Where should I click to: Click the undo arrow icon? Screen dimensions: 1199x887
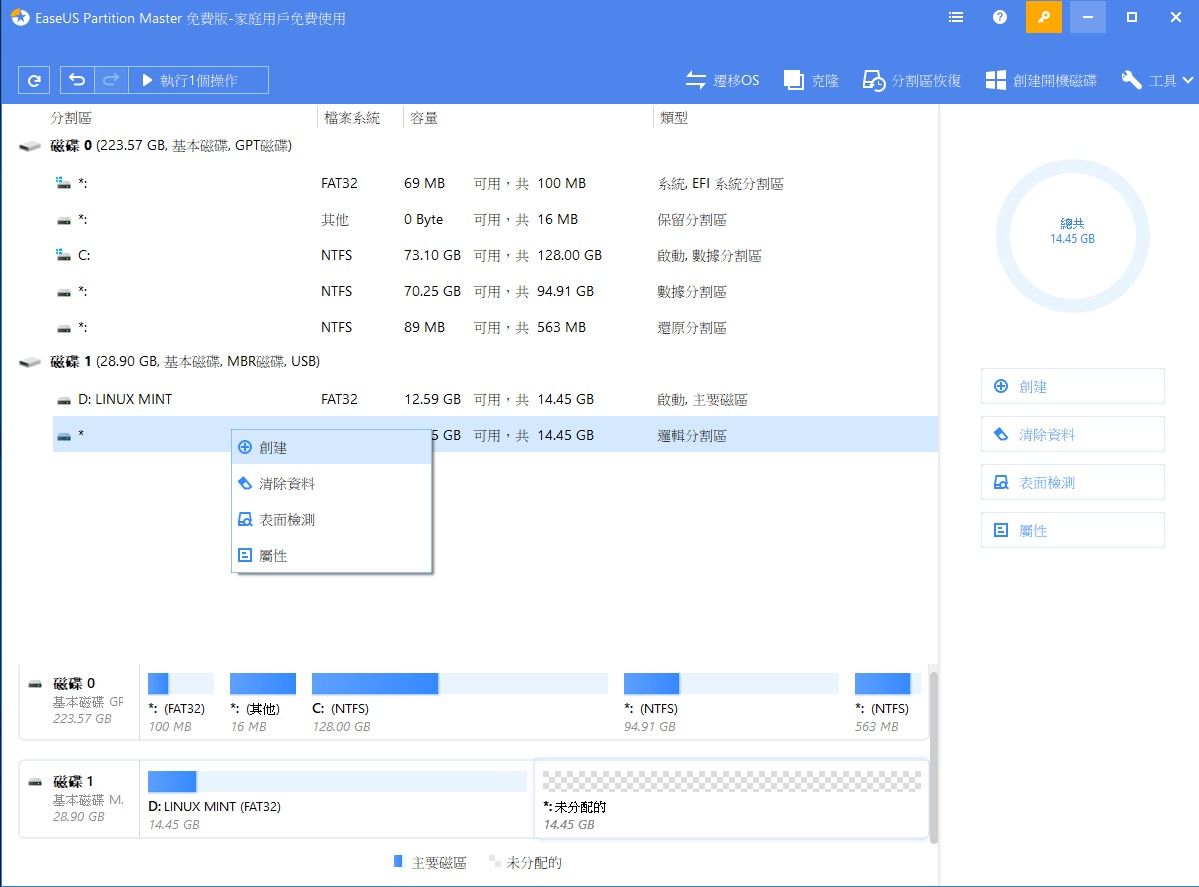point(78,81)
